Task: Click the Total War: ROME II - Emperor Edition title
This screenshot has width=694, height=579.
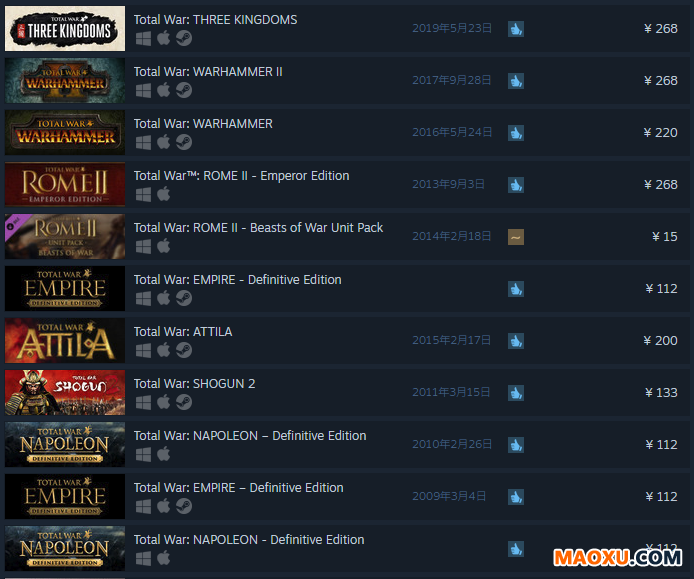Action: pos(241,176)
